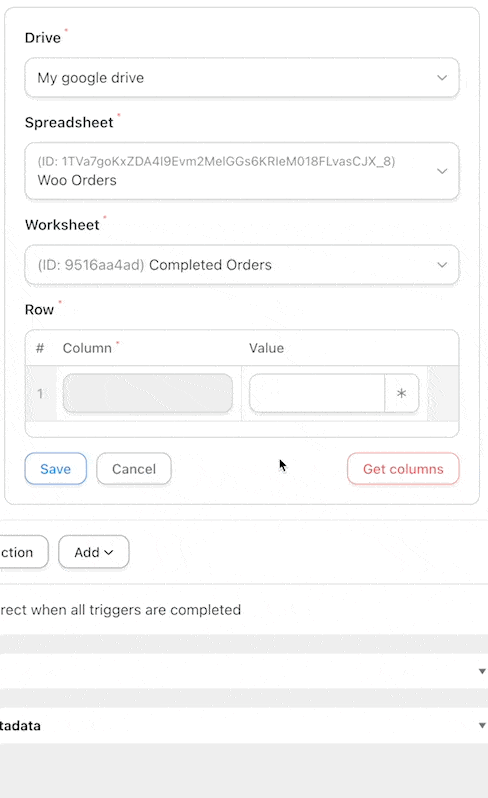This screenshot has height=798, width=488.
Task: Click the chevron inside the Add button
Action: pyautogui.click(x=108, y=552)
